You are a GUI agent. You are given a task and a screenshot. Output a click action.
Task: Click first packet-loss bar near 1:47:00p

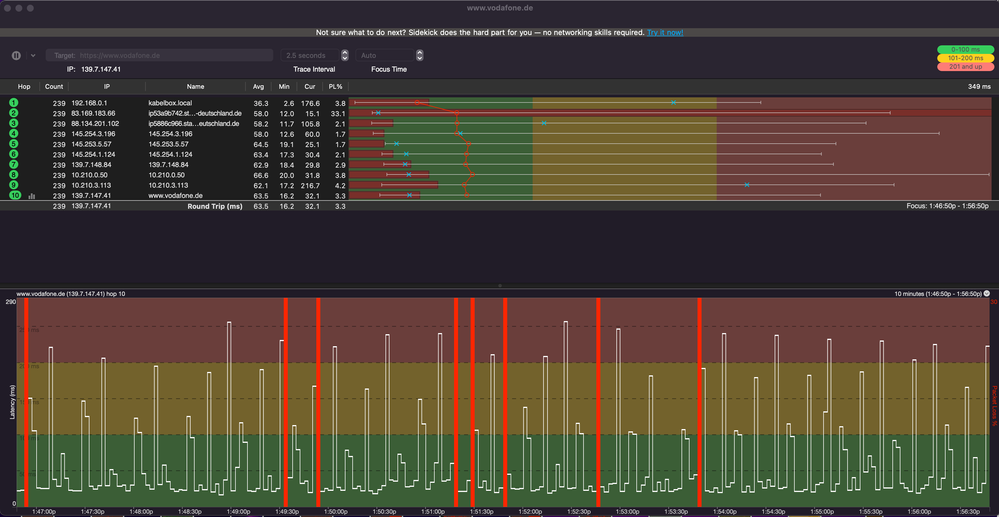[x=26, y=402]
